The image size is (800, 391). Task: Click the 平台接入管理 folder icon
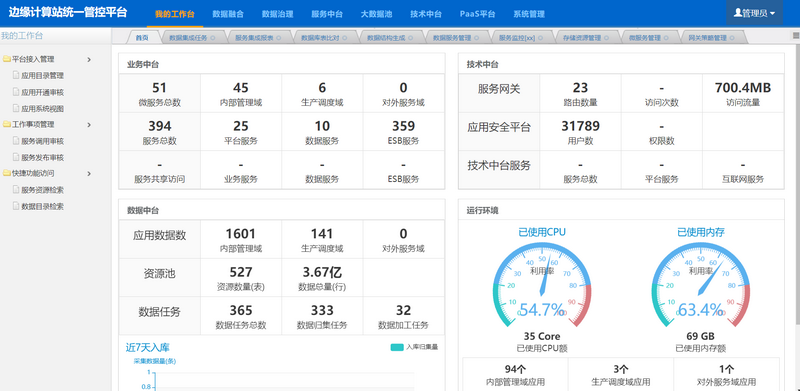coord(7,59)
